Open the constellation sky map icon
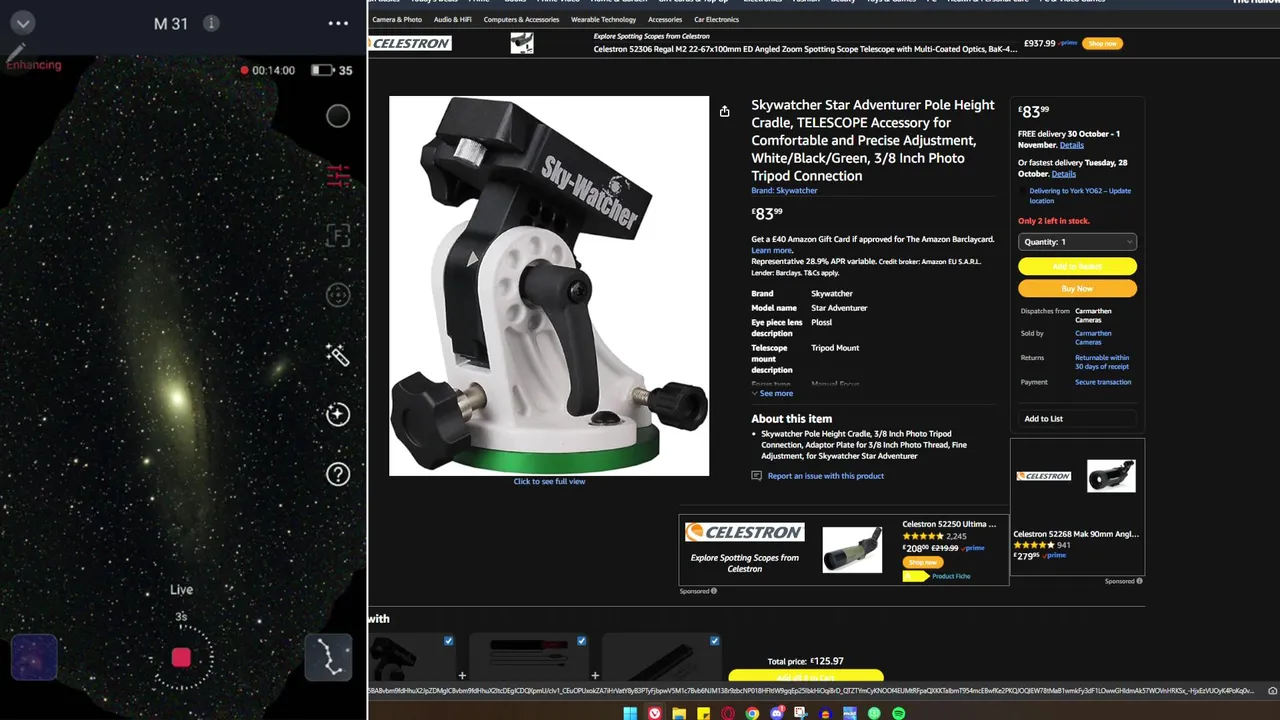1280x720 pixels. [328, 658]
